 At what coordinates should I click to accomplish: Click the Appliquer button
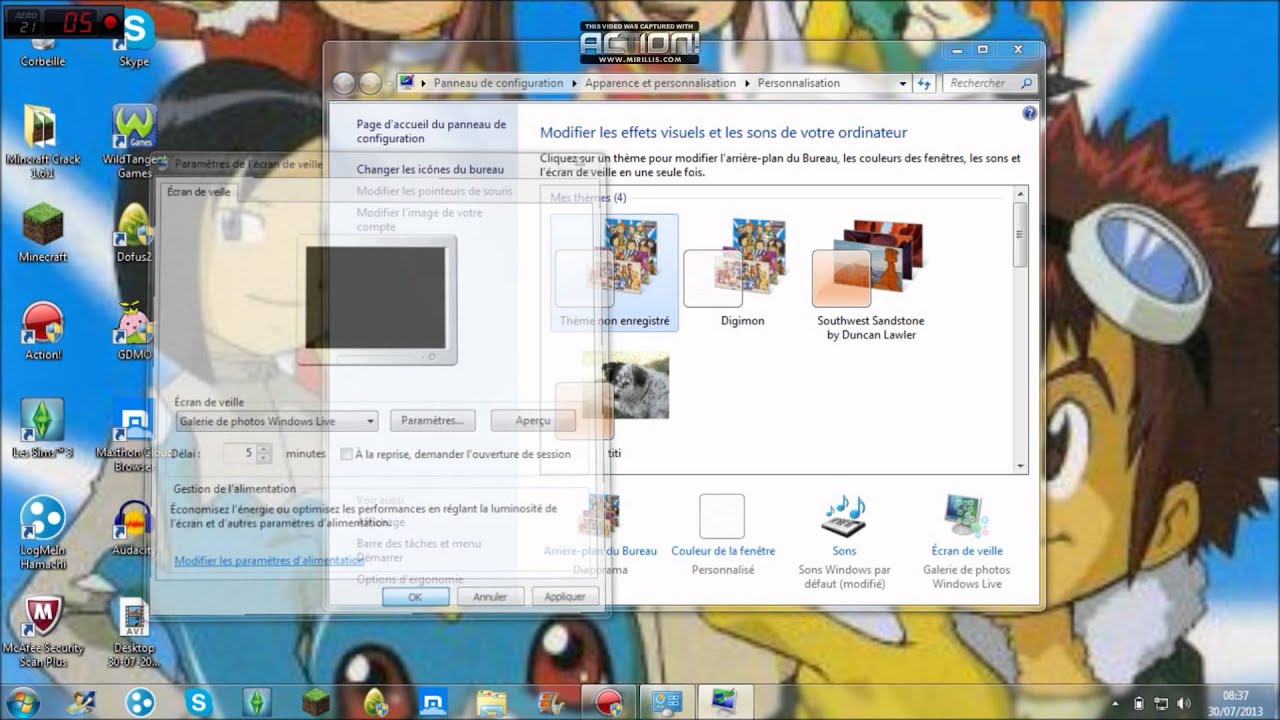(x=565, y=597)
